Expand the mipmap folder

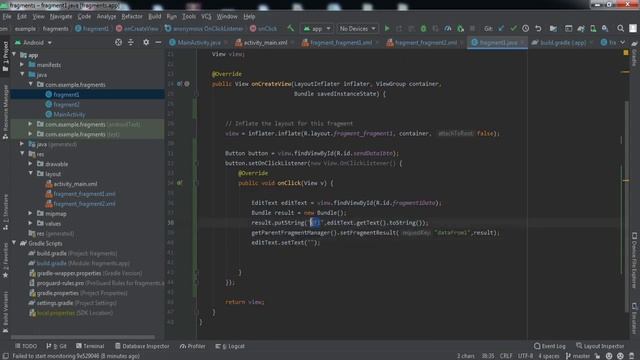(x=31, y=213)
